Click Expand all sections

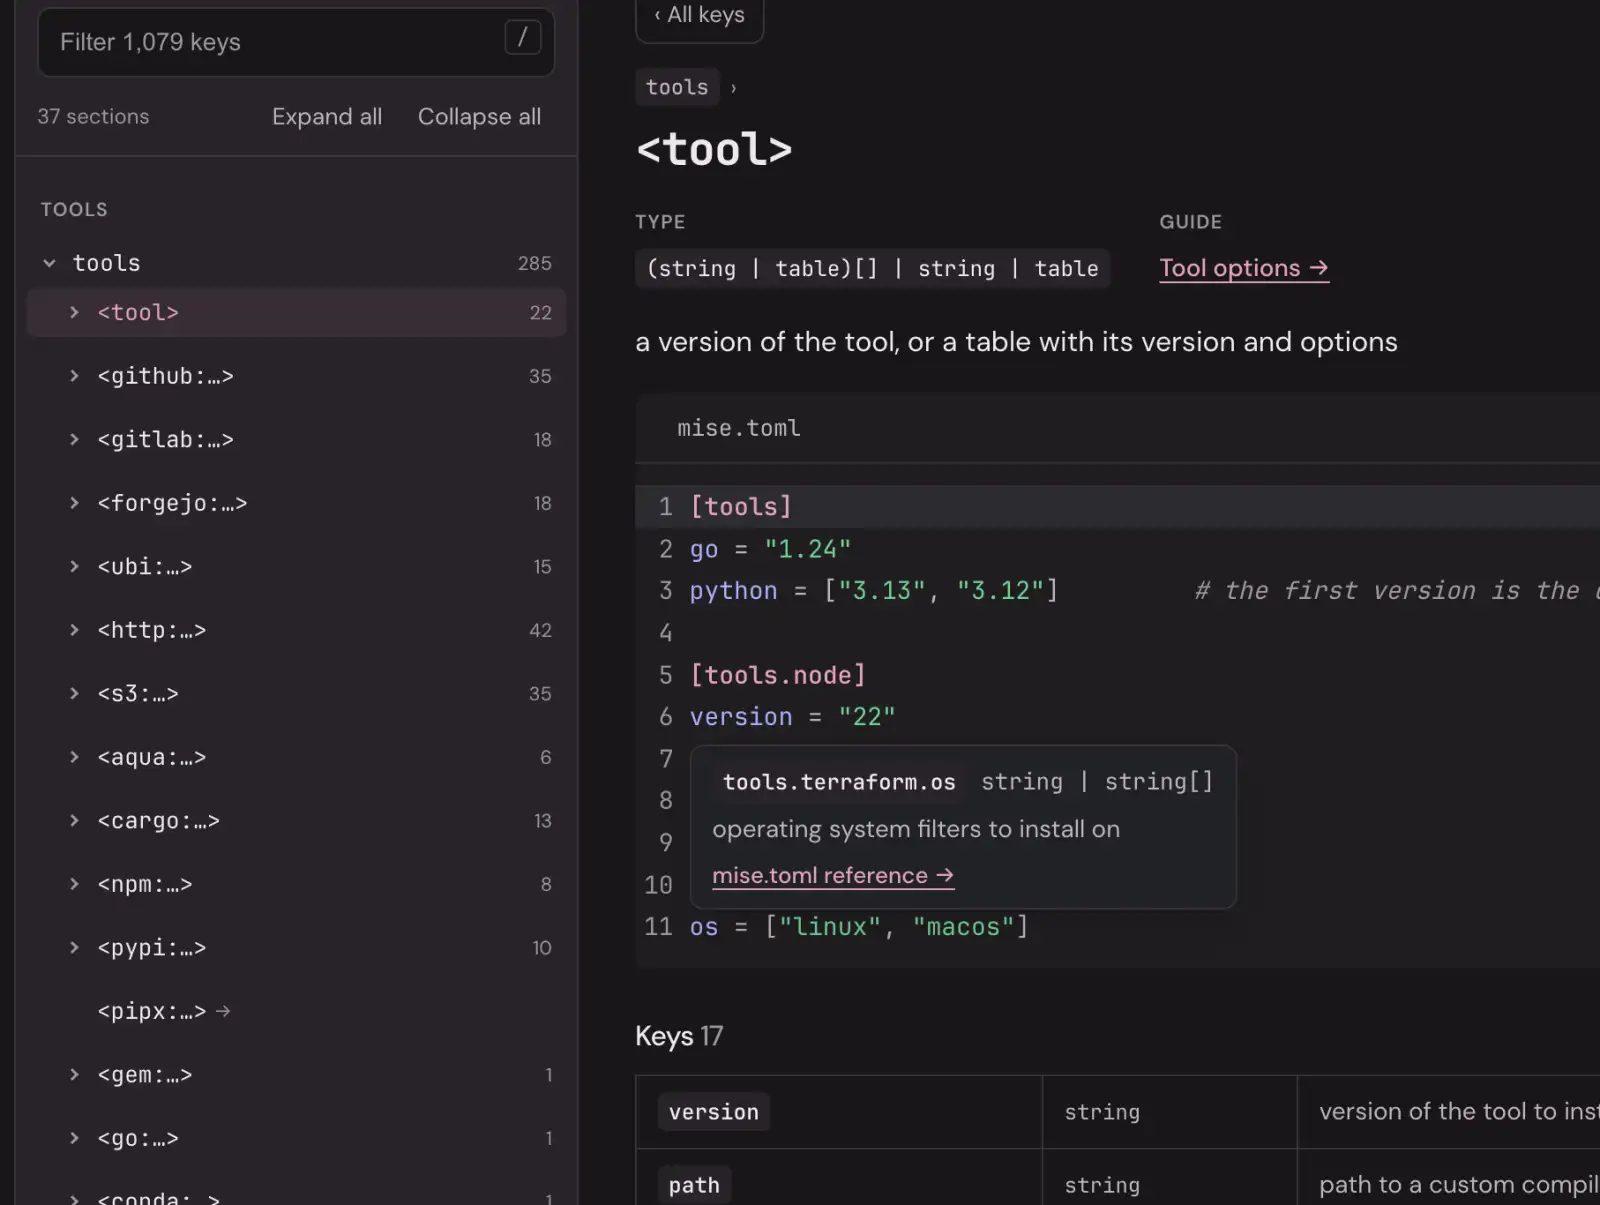(327, 117)
